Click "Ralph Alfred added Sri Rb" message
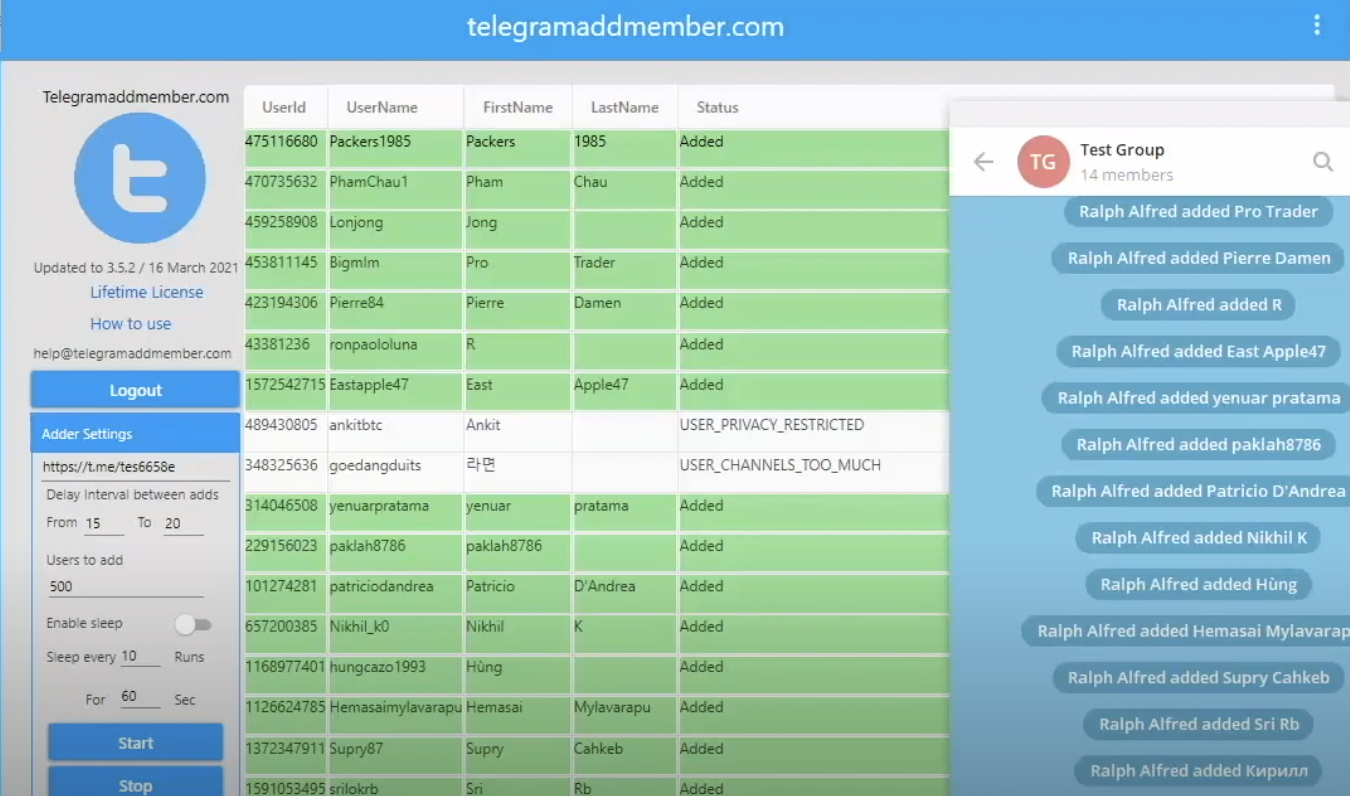The height and width of the screenshot is (796, 1350). pos(1198,725)
